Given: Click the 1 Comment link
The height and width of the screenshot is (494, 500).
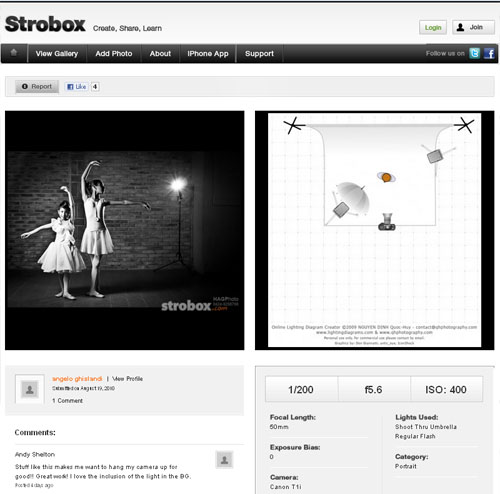Looking at the screenshot, I should (x=67, y=401).
